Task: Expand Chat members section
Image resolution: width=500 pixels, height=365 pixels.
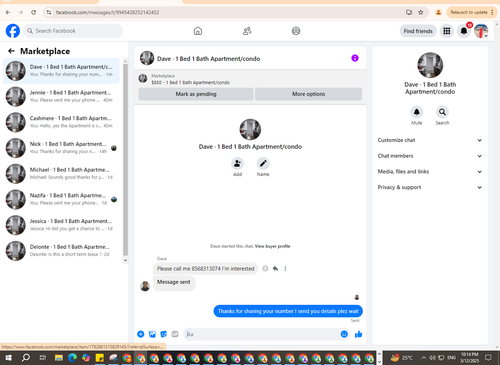Action: [x=430, y=156]
